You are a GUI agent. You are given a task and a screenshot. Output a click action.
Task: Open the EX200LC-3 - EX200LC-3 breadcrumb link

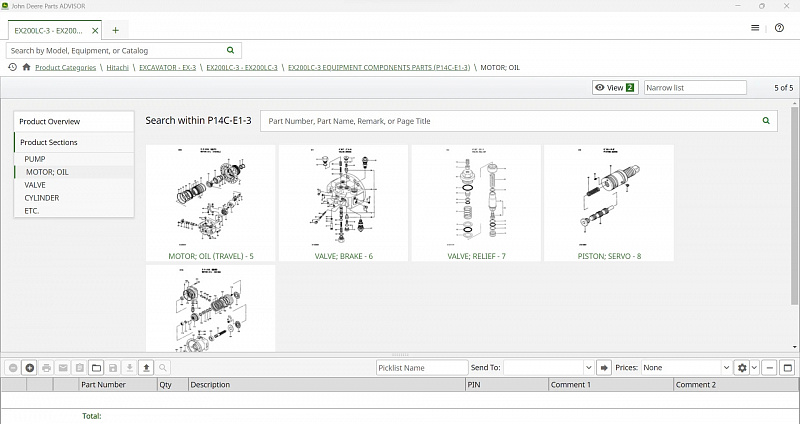[x=242, y=67]
